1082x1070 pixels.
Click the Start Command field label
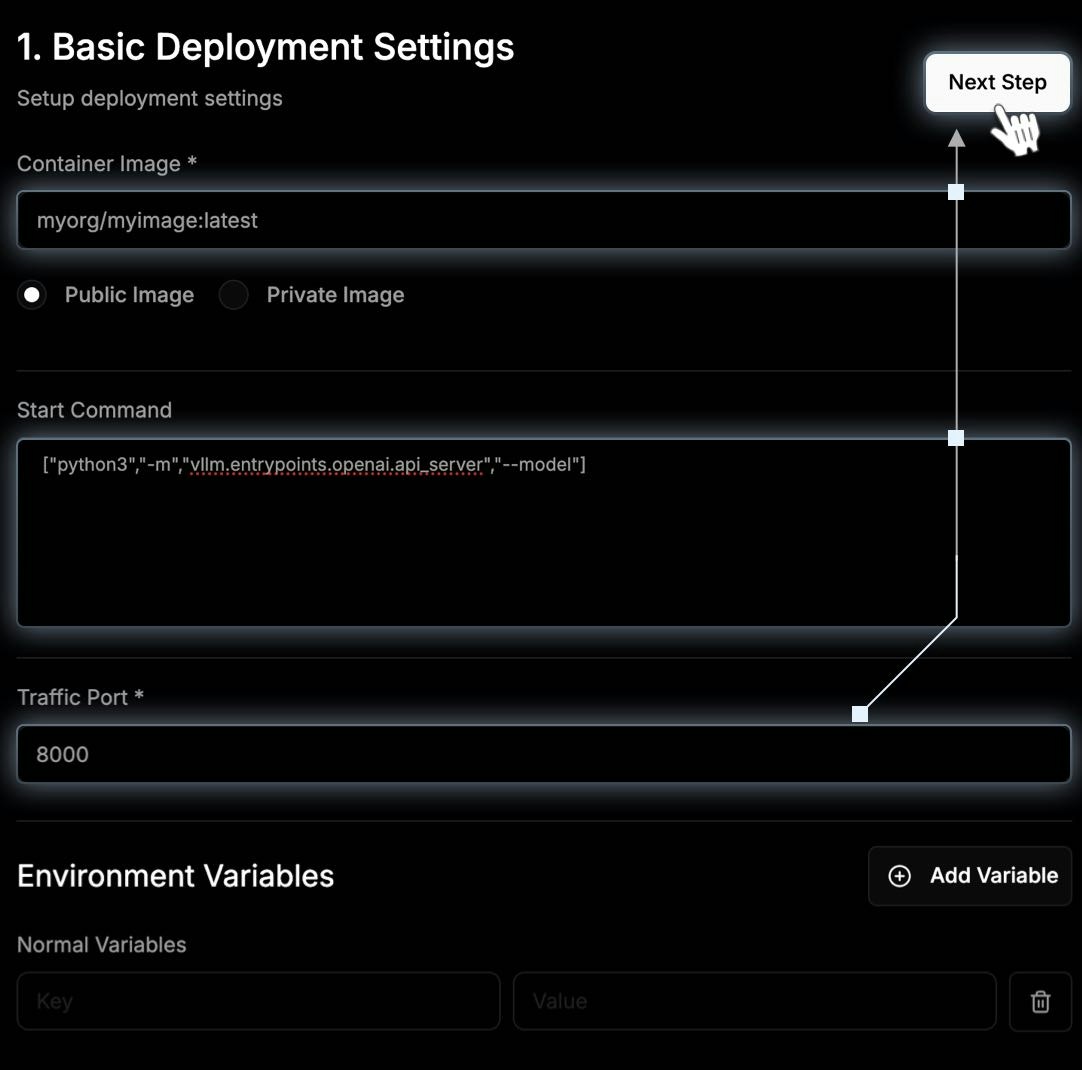pyautogui.click(x=95, y=410)
